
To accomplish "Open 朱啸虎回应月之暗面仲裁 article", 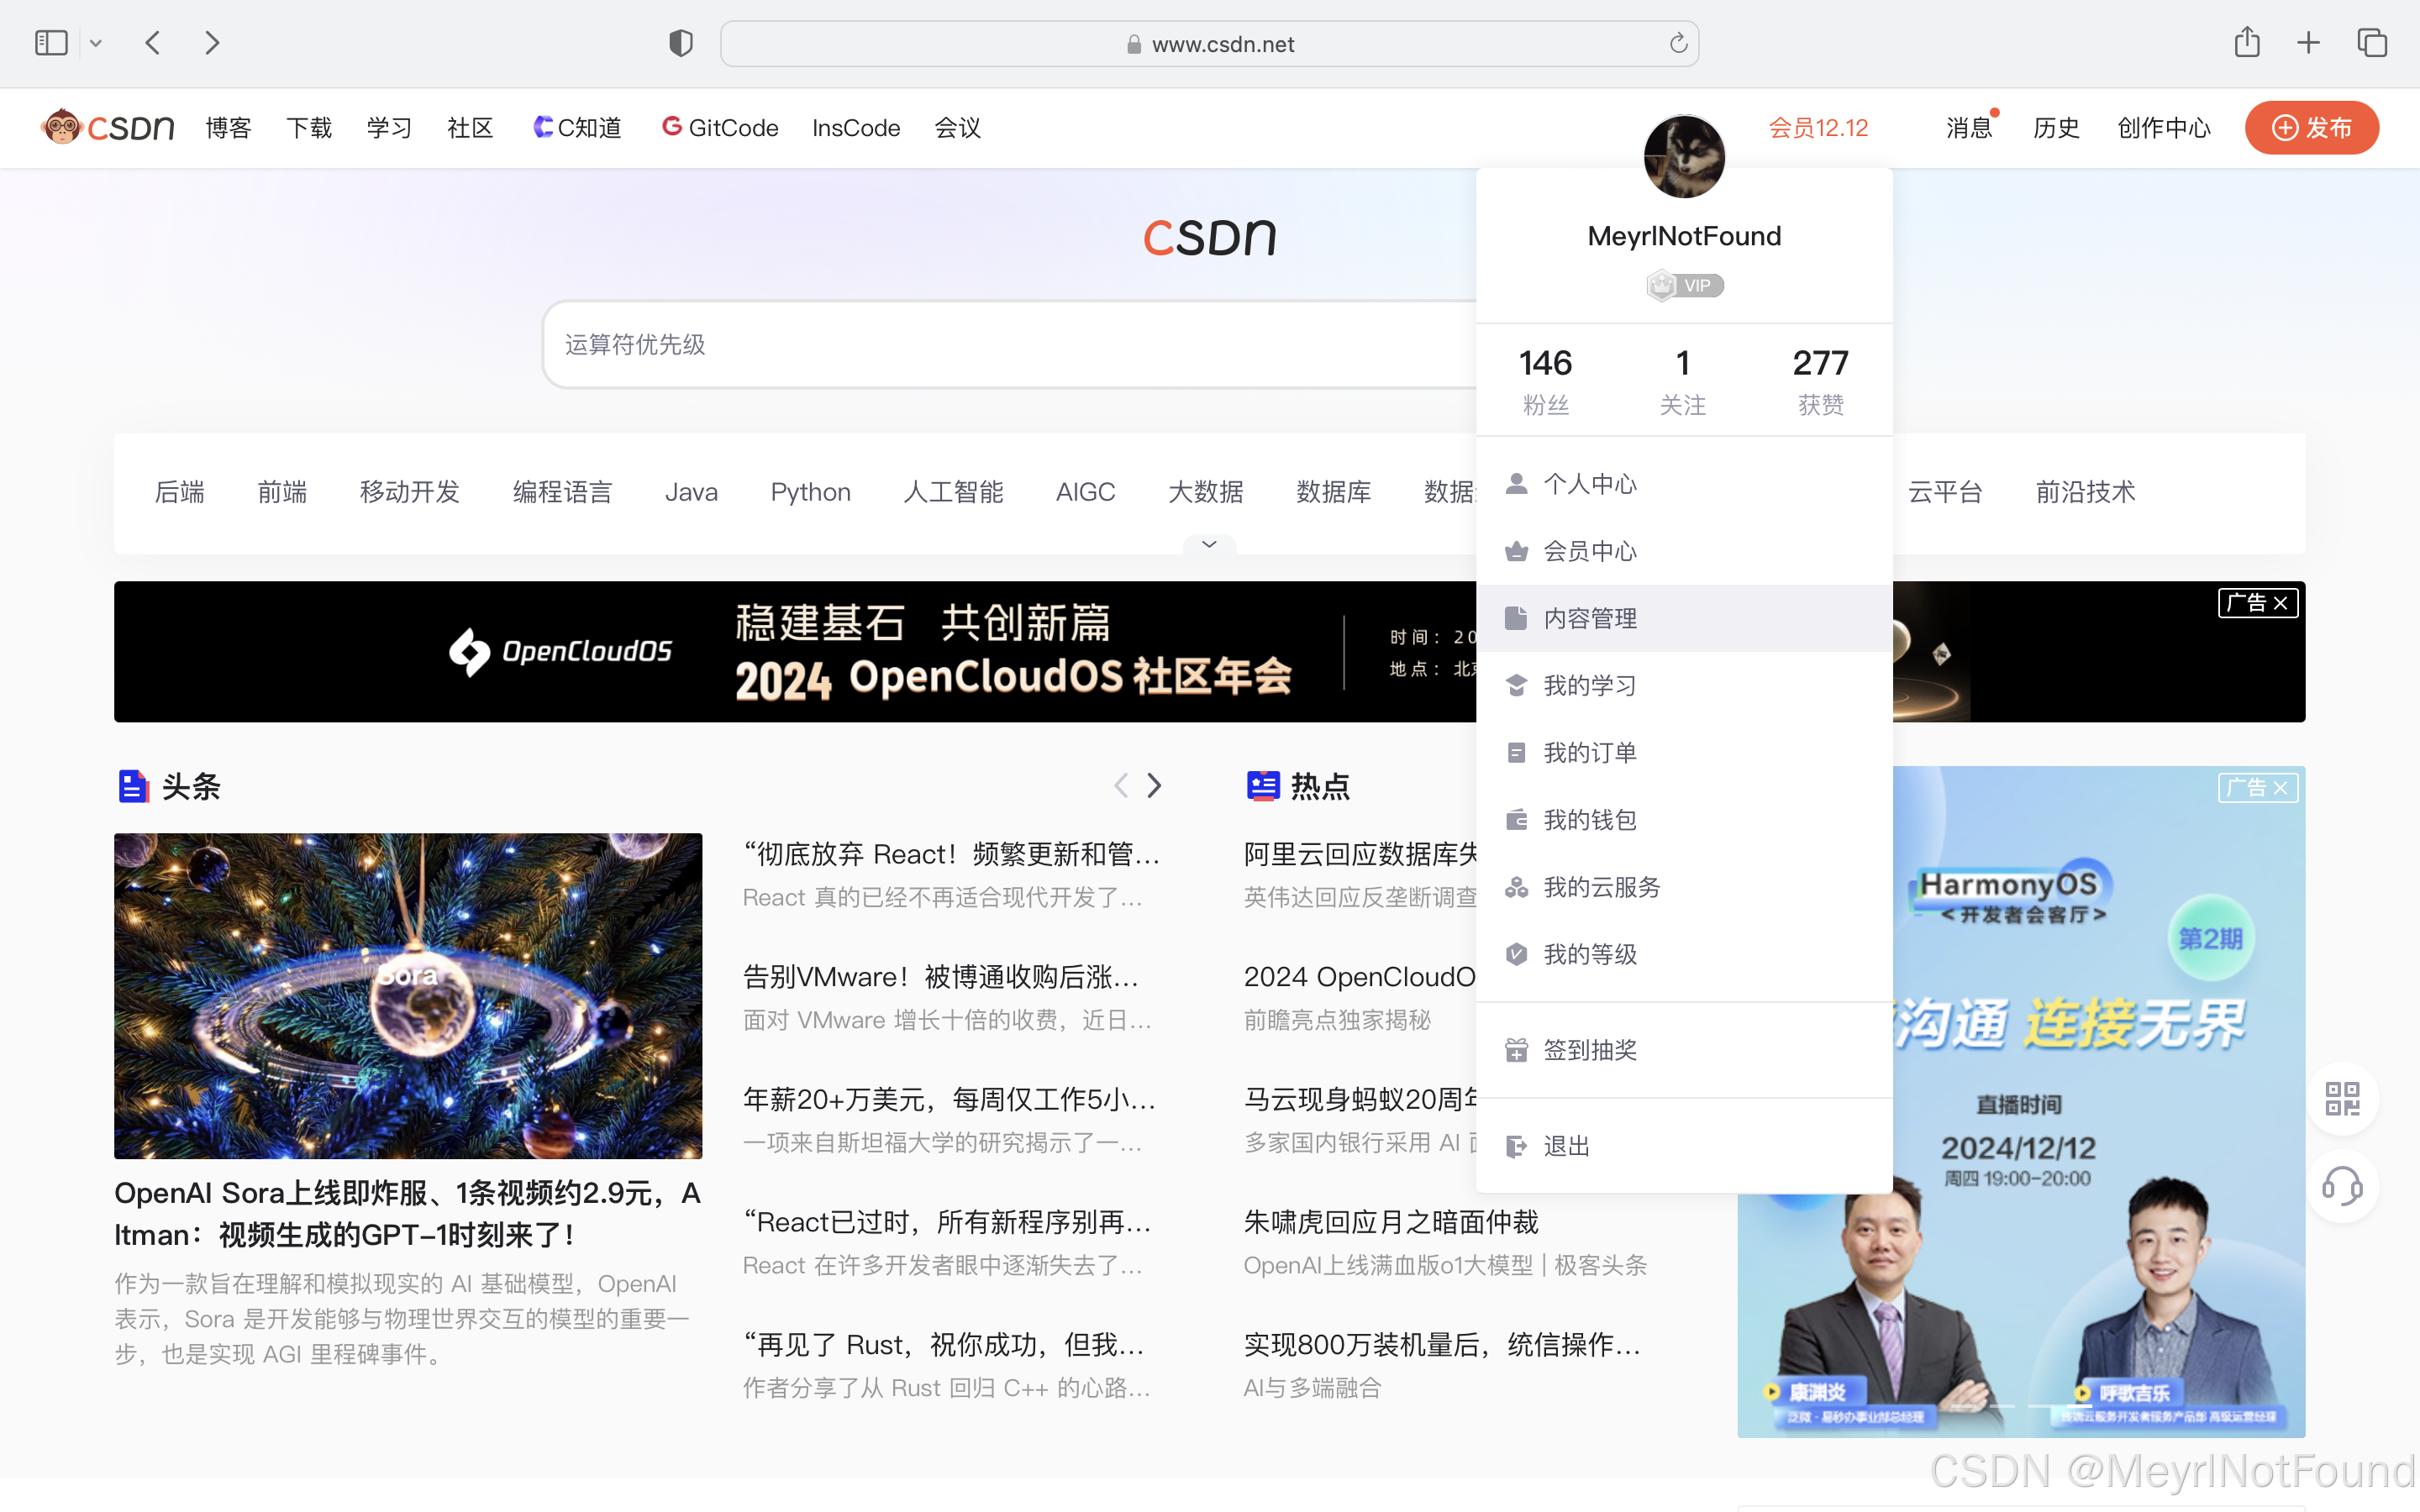I will pyautogui.click(x=1391, y=1222).
